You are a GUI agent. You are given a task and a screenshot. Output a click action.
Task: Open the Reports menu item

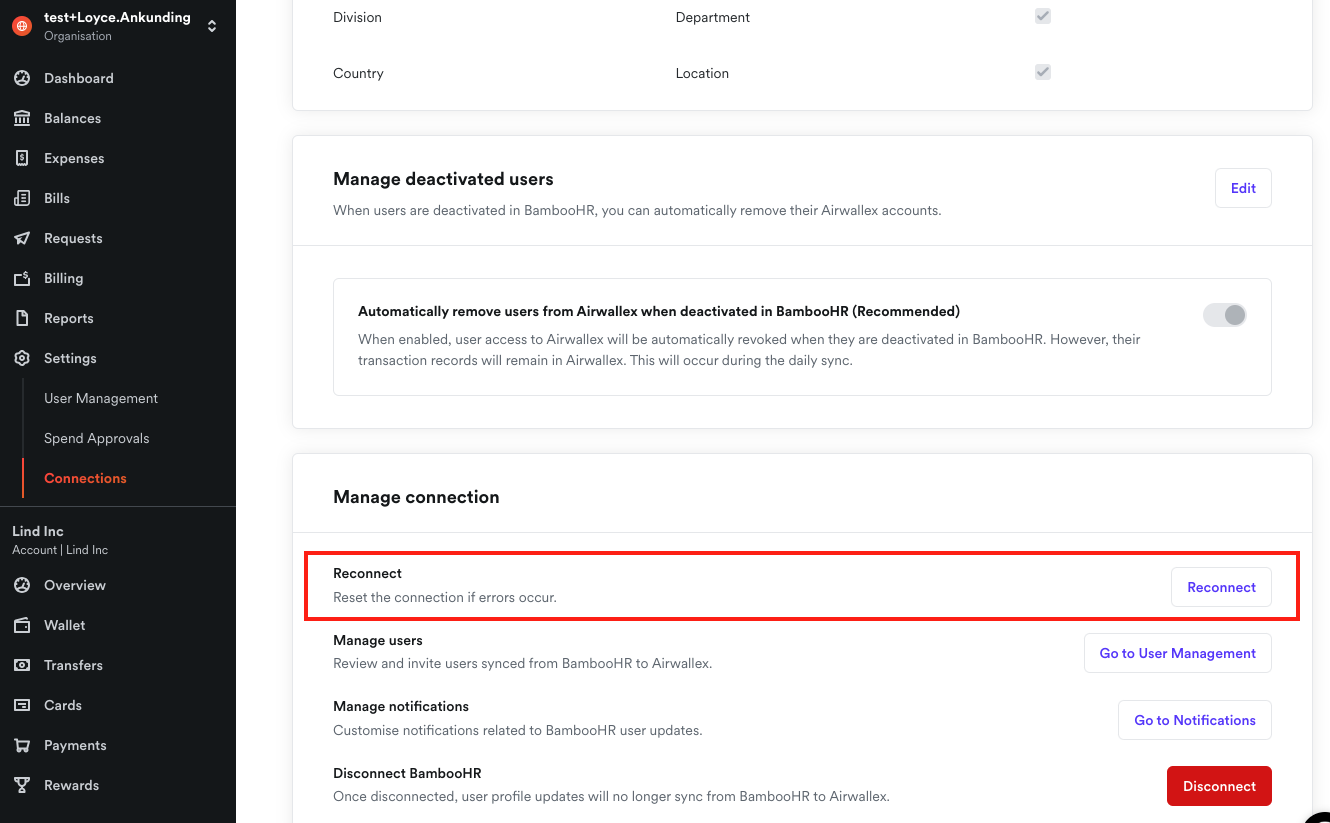coord(68,318)
